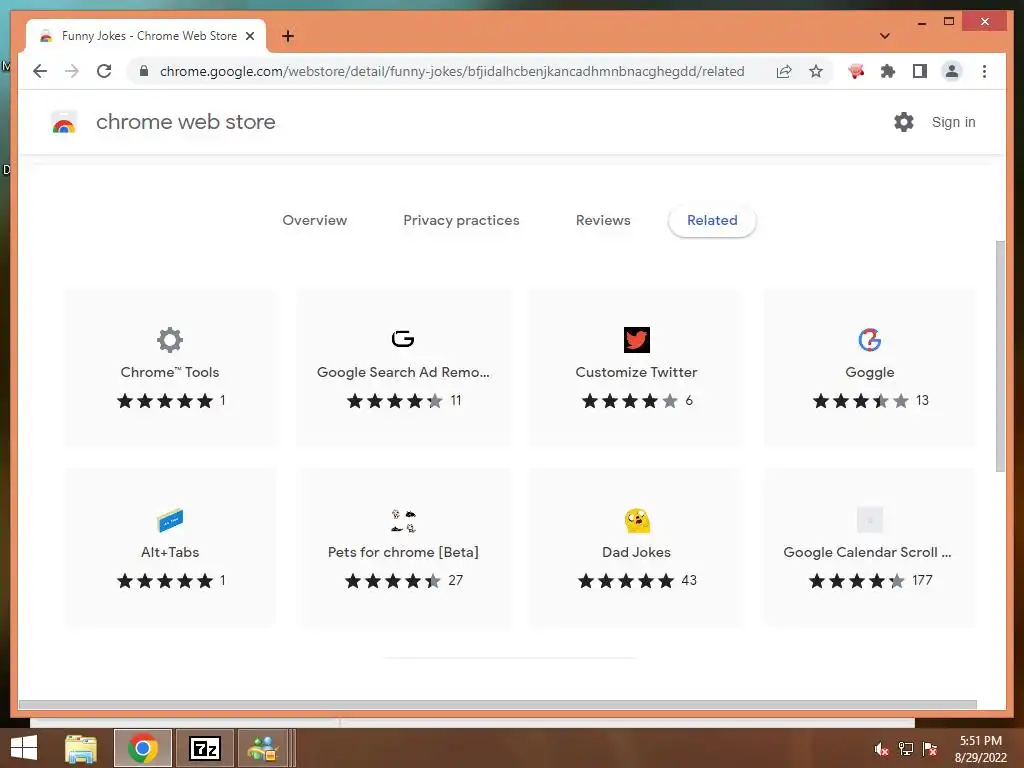Open the web store settings gear
The height and width of the screenshot is (768, 1024).
(904, 122)
